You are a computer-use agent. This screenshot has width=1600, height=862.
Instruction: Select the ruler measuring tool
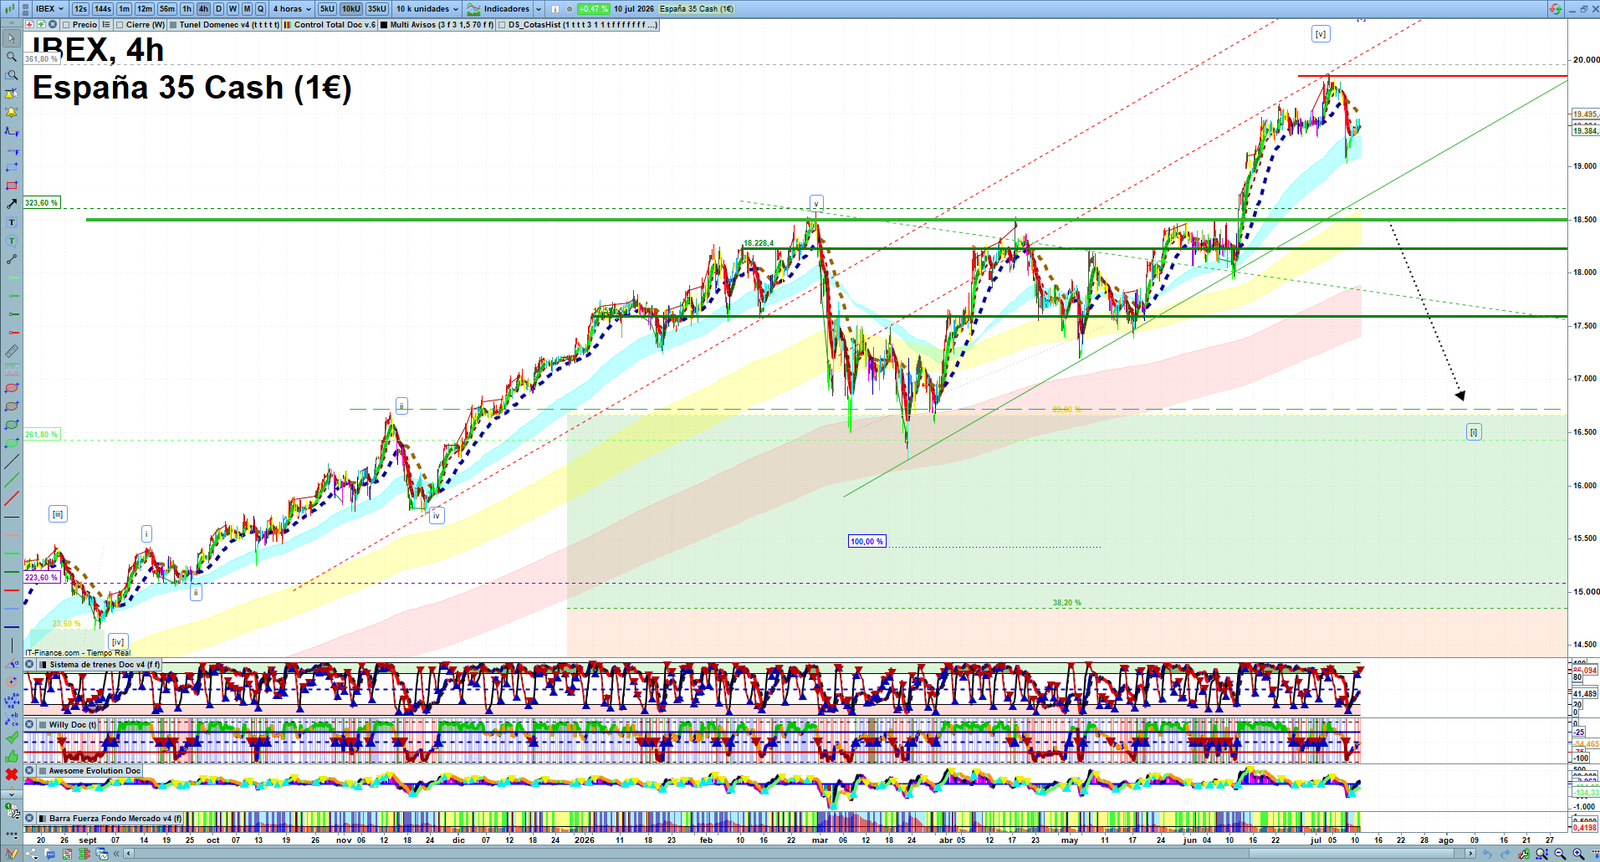click(12, 351)
